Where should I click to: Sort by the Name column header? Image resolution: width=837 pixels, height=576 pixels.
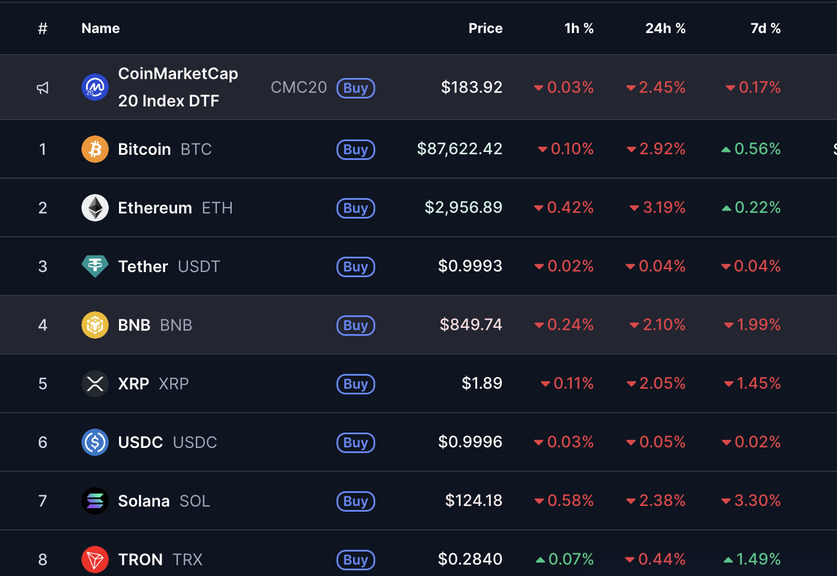click(100, 28)
